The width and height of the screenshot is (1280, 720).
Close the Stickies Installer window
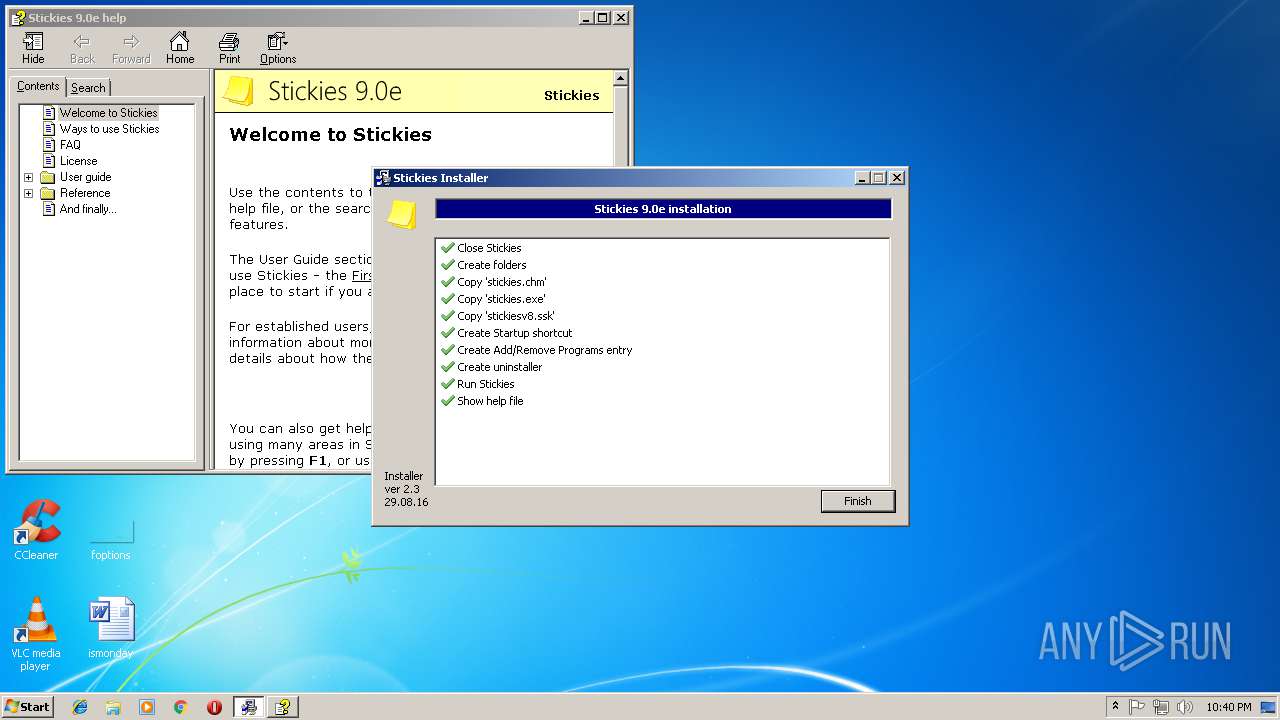(897, 178)
